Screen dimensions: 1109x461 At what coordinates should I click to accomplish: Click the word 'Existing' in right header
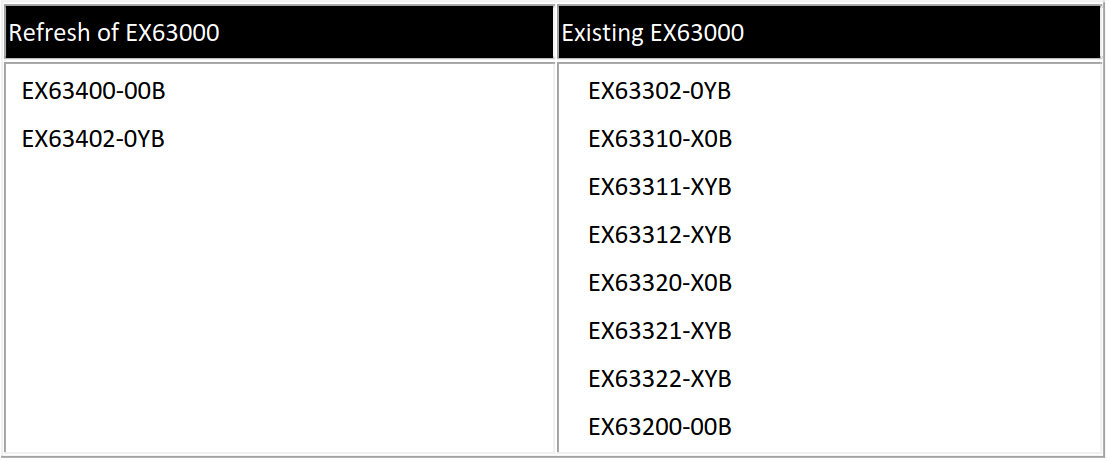click(x=603, y=33)
